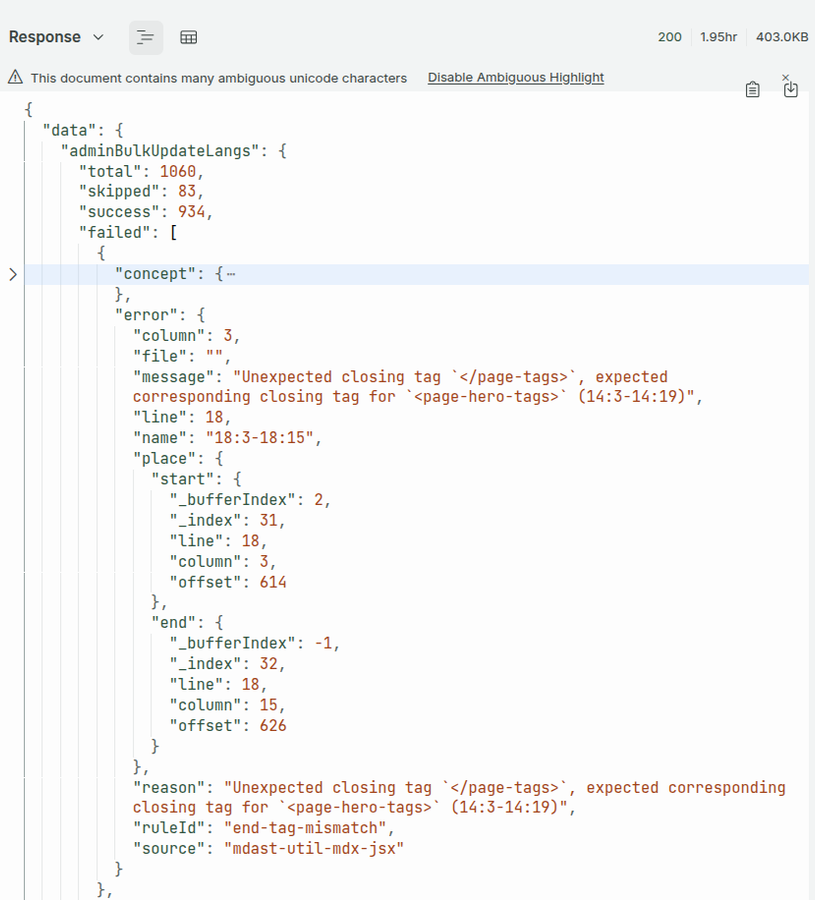Click the "file" key
Screen dimensions: 815x900
pyautogui.click(x=160, y=356)
